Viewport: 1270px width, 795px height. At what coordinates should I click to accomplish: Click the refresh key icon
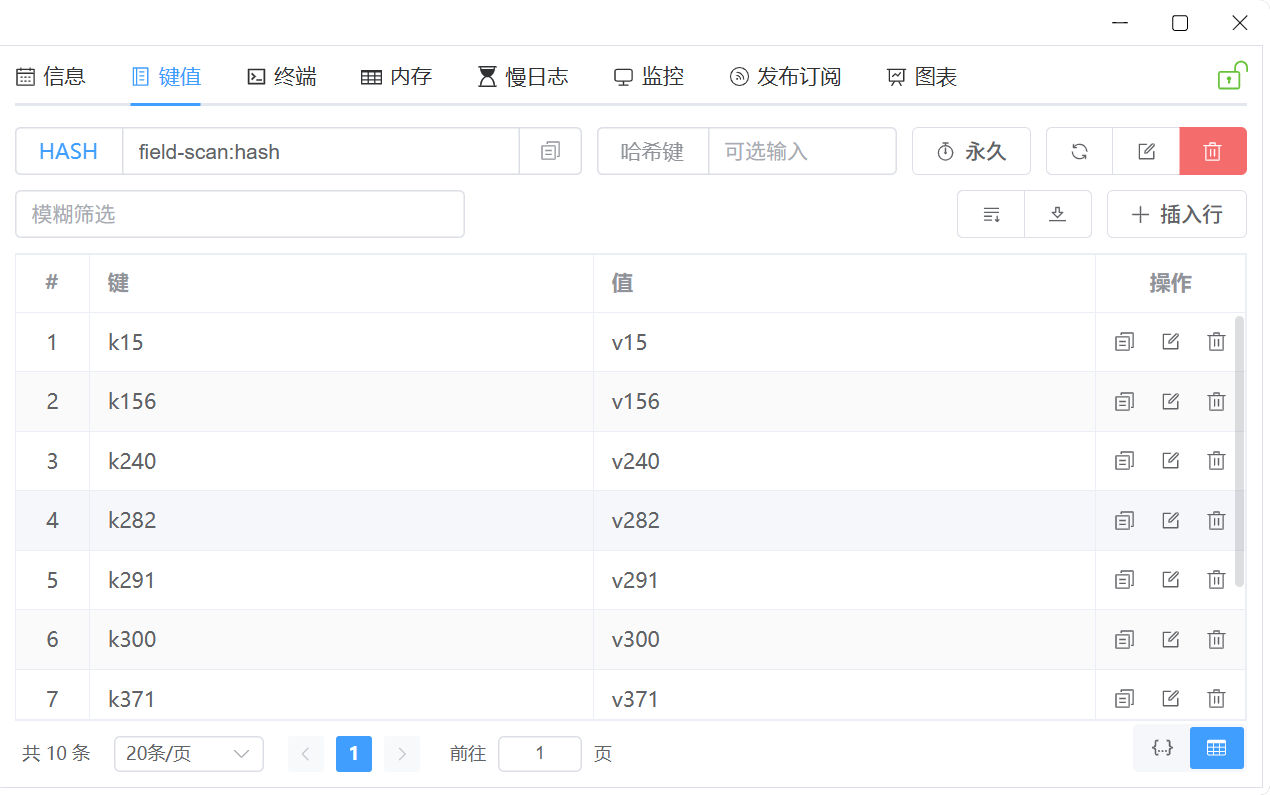(1079, 152)
